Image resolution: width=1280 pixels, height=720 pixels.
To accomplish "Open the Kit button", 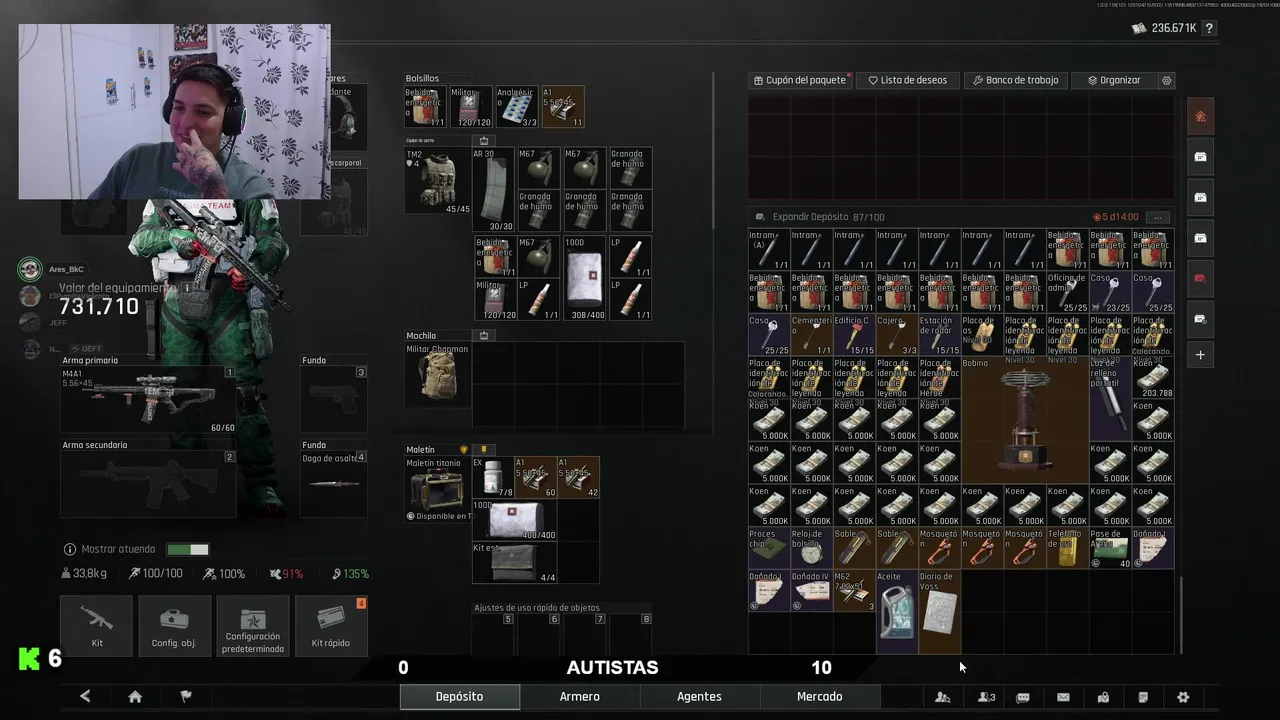I will (96, 626).
